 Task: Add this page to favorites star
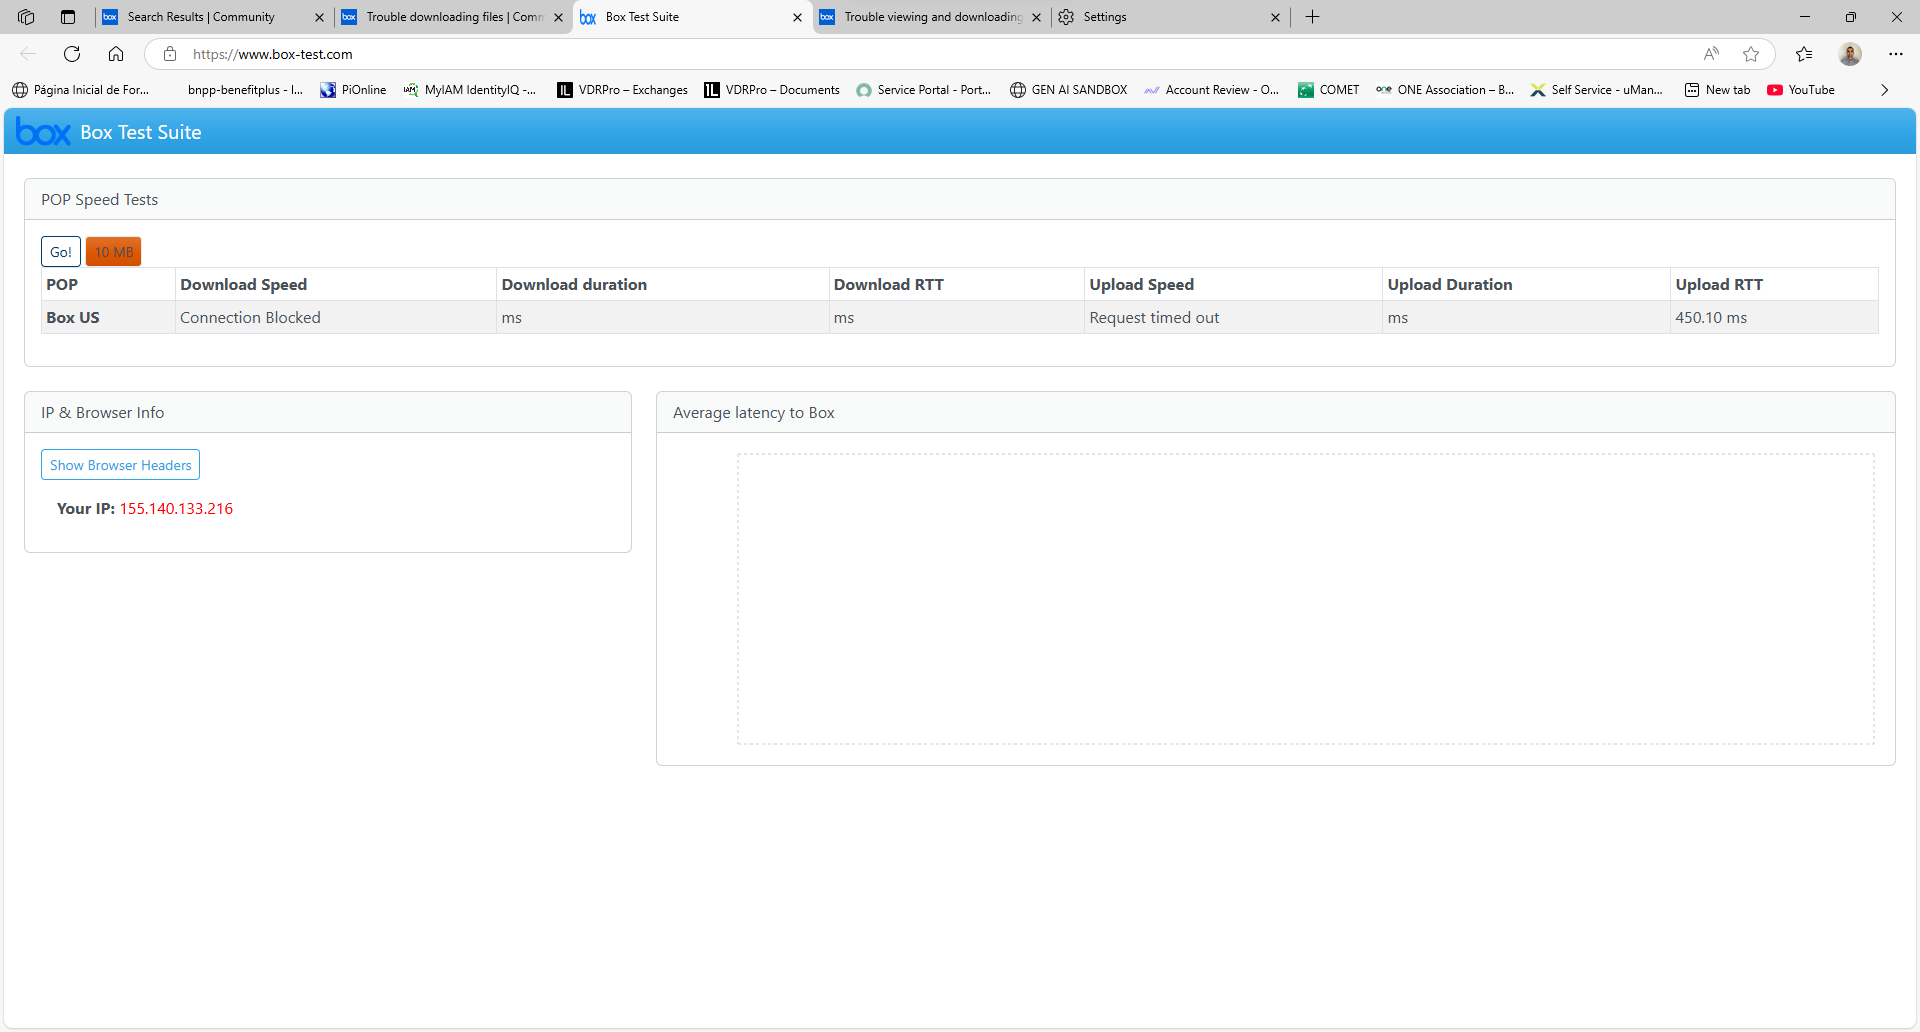[1751, 54]
